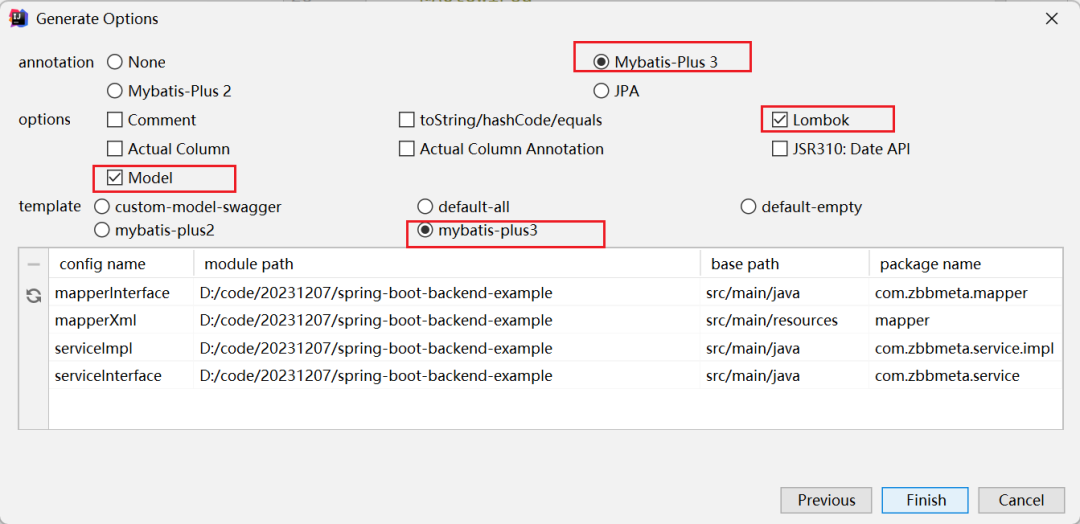Go back with the Previous button

tap(826, 500)
